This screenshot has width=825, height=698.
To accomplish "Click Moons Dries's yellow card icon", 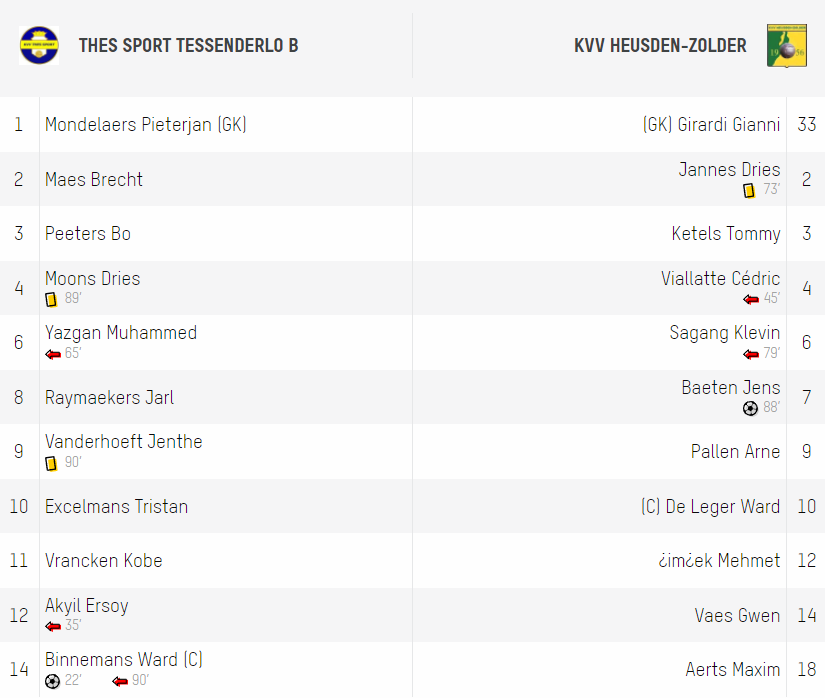I will [x=51, y=299].
